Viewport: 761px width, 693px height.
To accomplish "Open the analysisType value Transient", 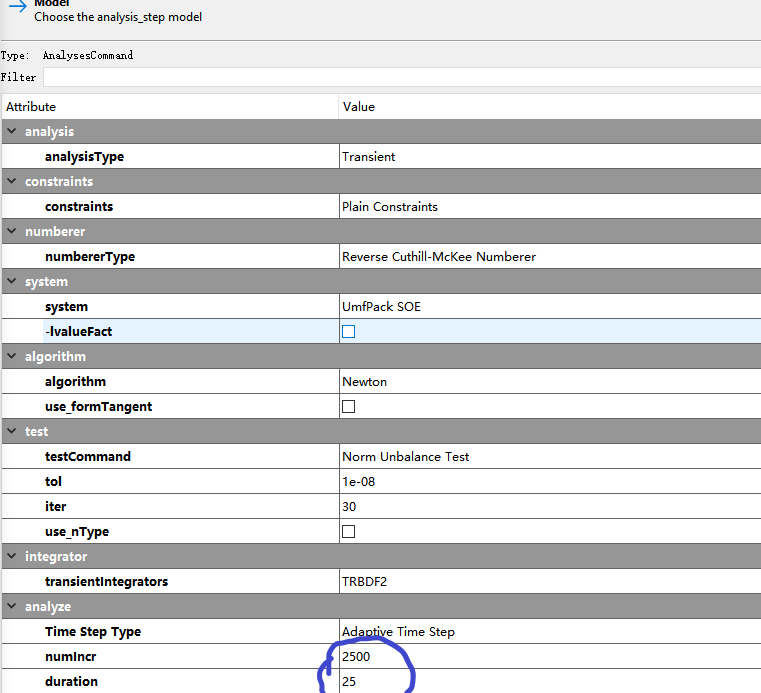I will (x=368, y=157).
